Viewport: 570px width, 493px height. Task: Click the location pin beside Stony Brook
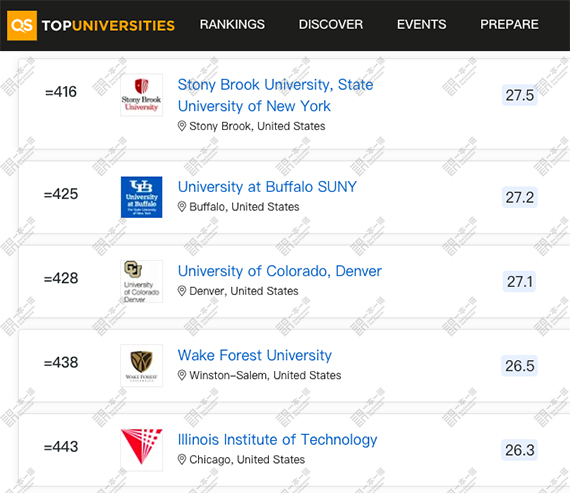[x=182, y=126]
